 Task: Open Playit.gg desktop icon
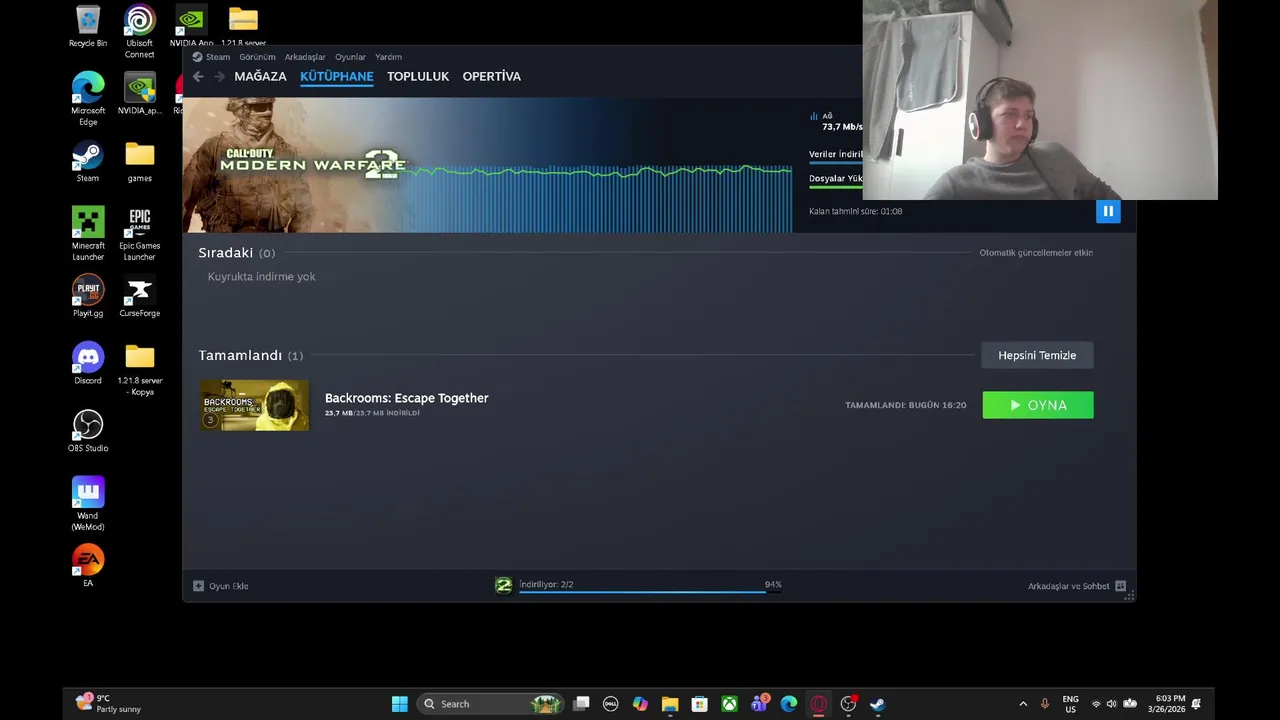pos(88,296)
